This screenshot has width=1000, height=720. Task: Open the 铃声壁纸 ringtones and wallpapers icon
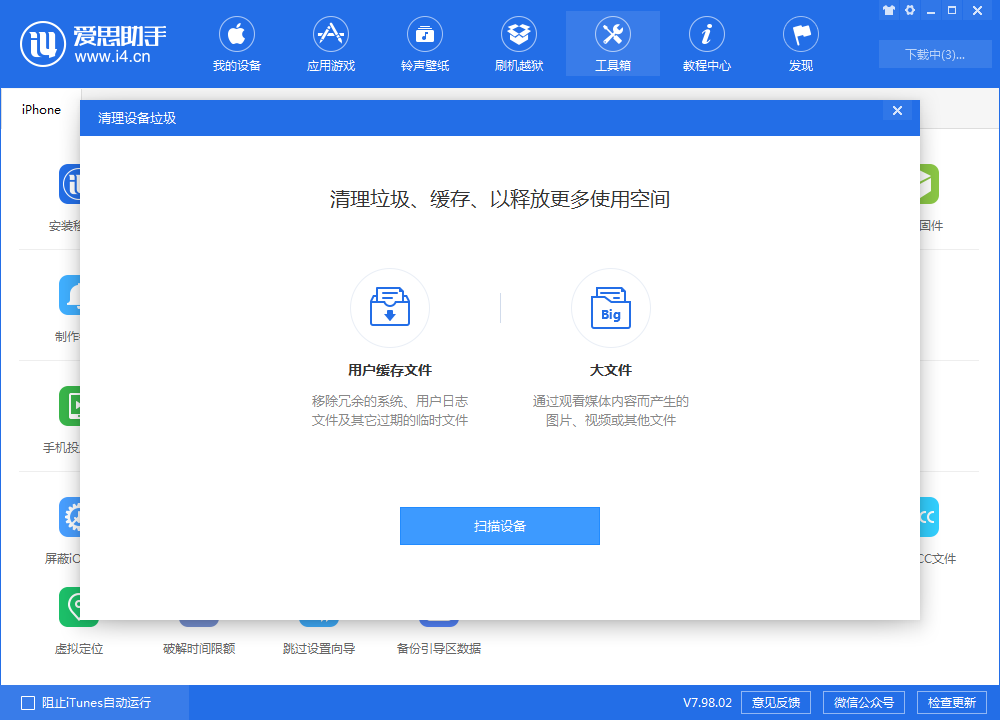pyautogui.click(x=425, y=32)
